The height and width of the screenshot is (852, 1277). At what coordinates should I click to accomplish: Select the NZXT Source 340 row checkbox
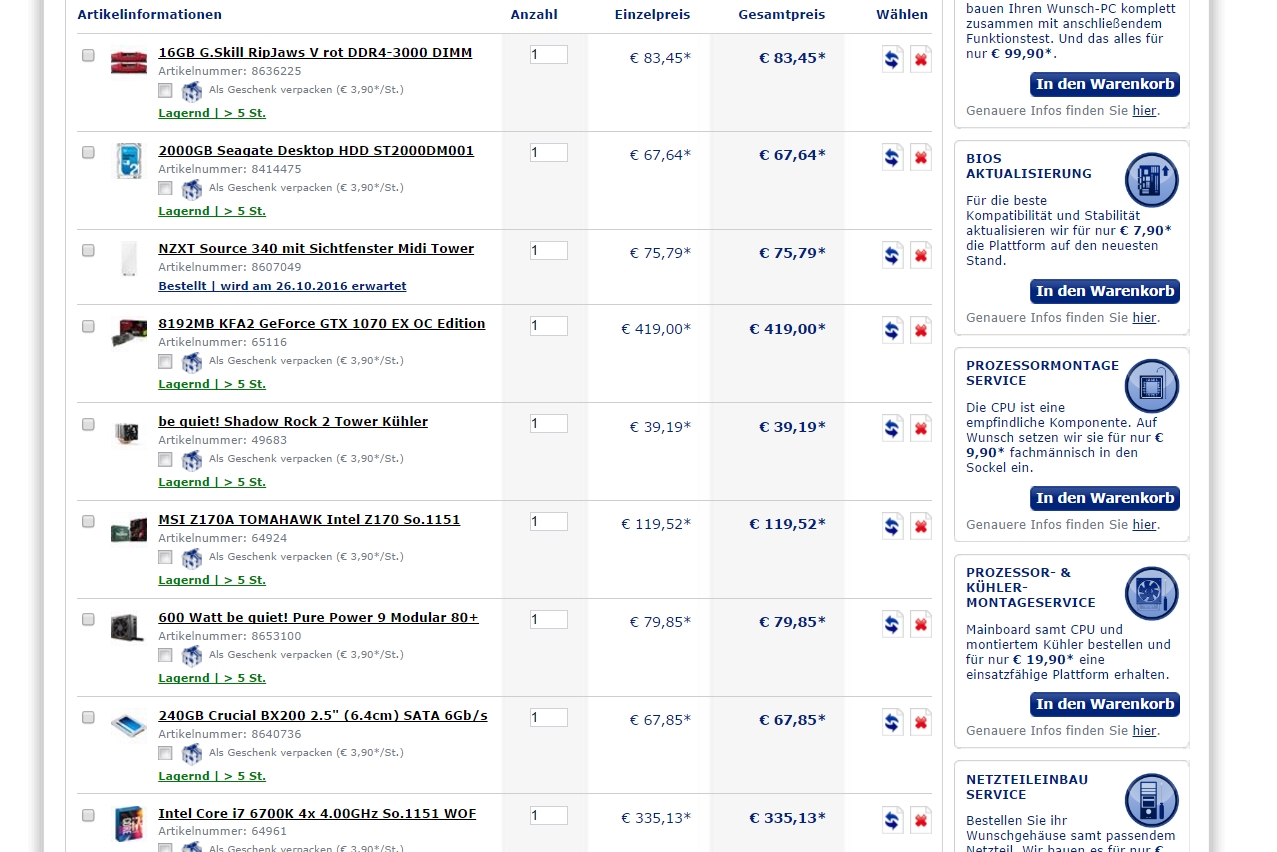point(88,250)
